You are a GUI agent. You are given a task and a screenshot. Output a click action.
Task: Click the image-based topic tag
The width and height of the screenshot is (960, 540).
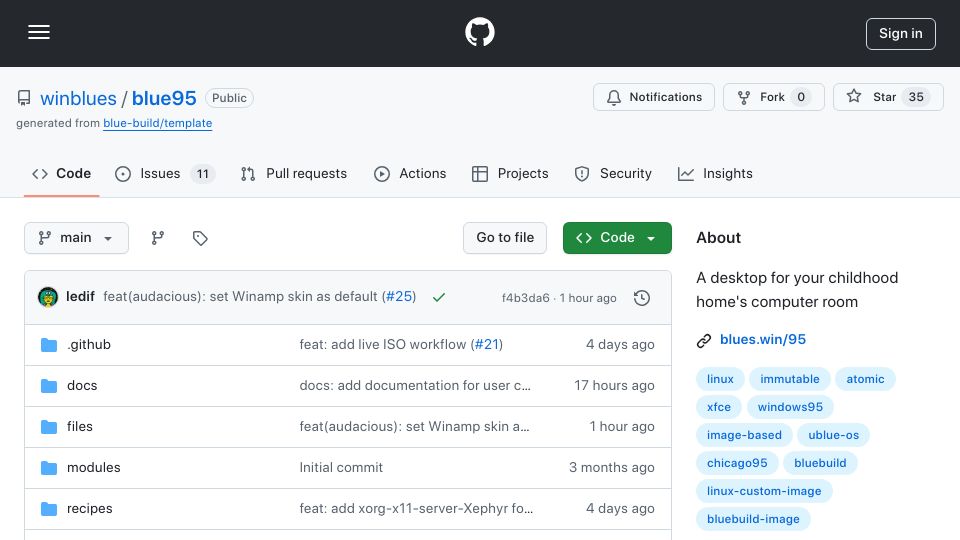click(x=744, y=435)
